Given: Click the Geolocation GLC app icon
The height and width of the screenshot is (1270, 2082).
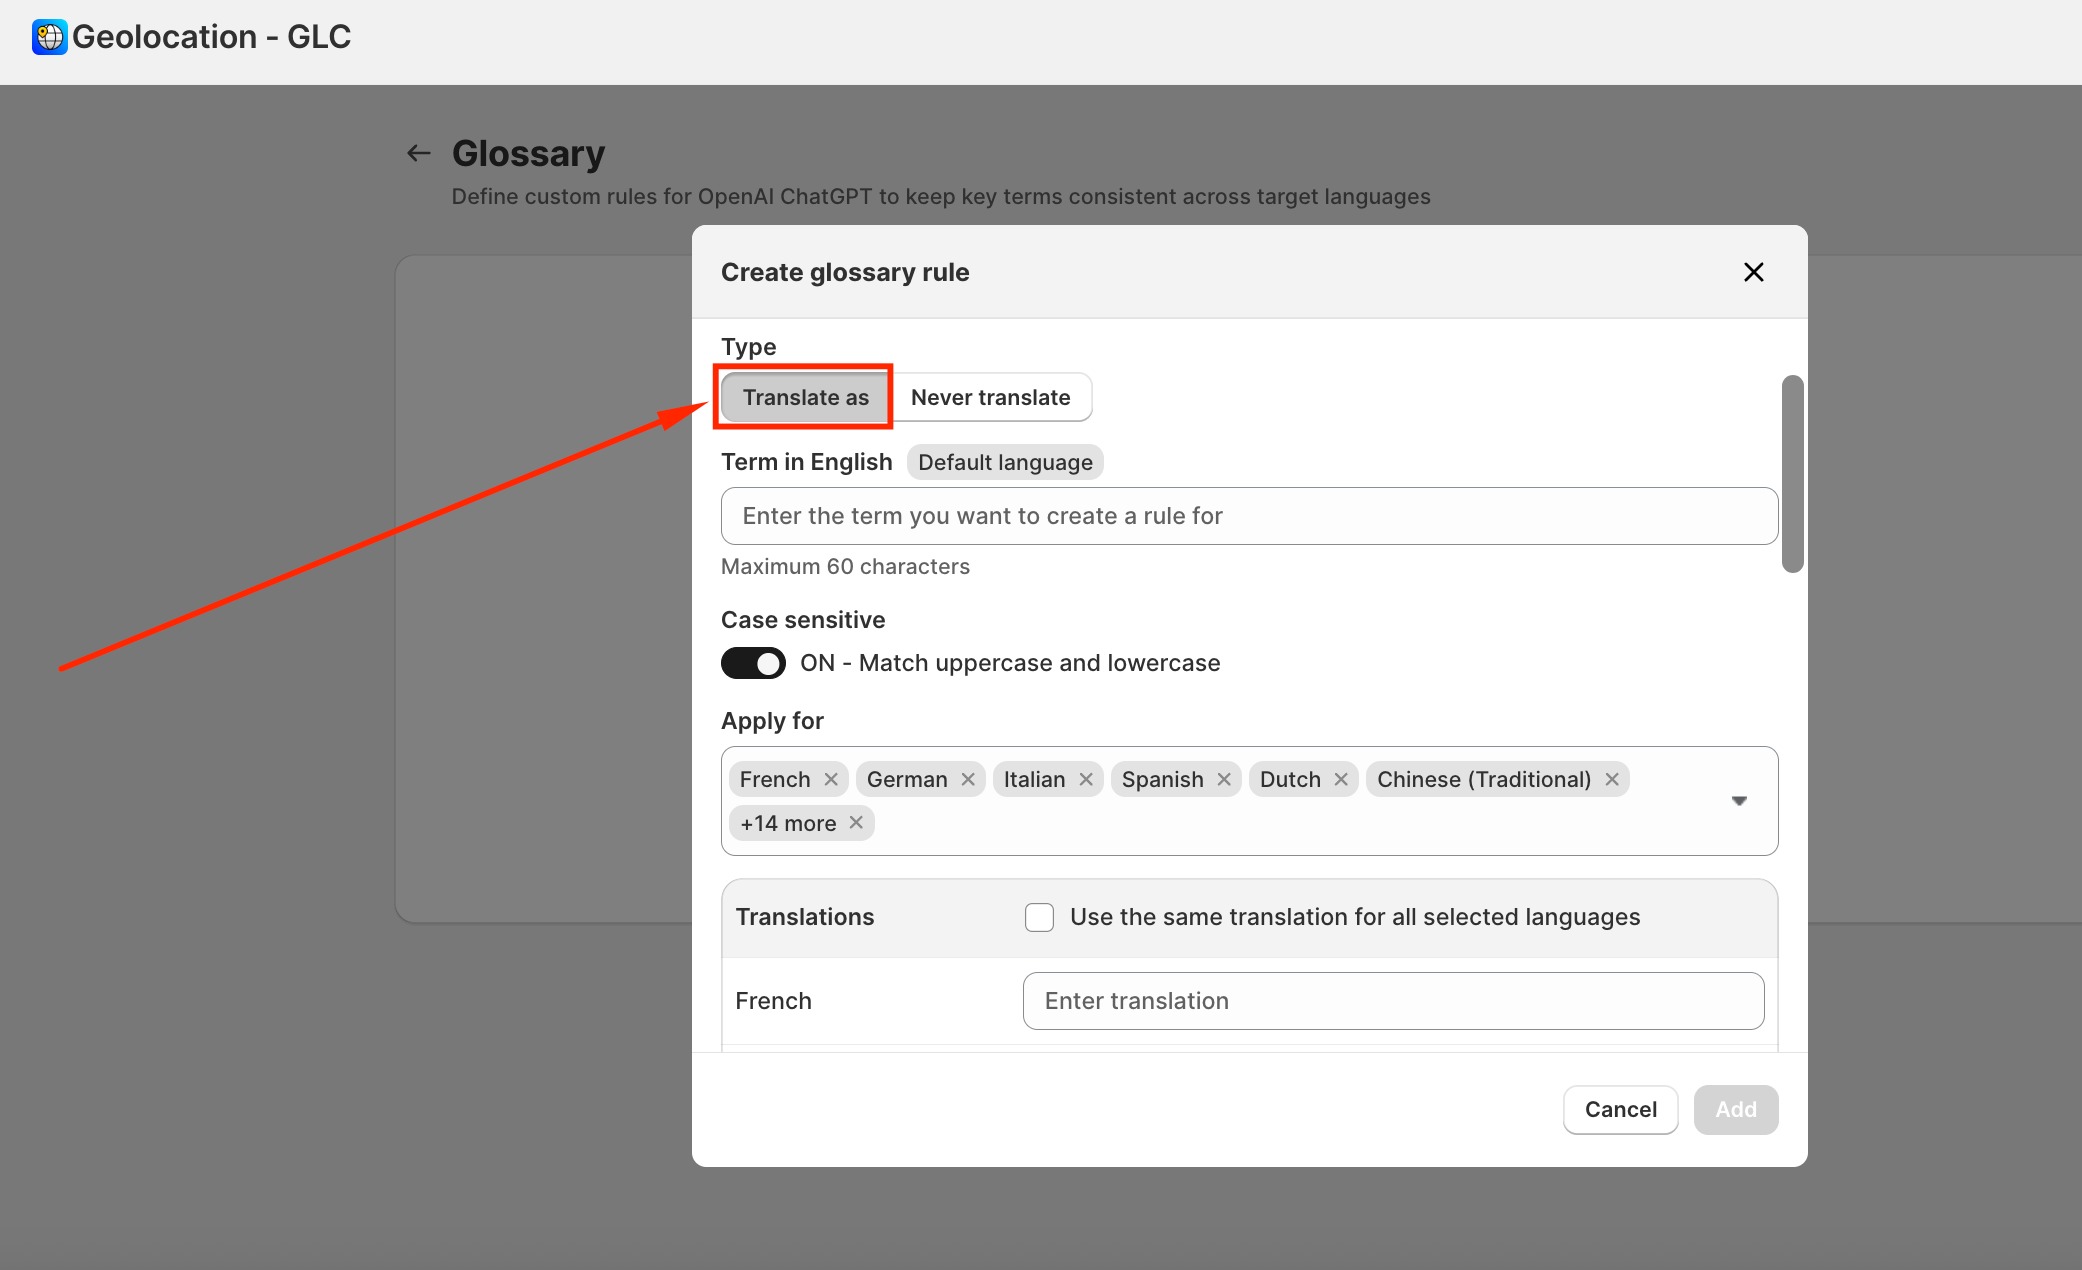Looking at the screenshot, I should (x=49, y=37).
